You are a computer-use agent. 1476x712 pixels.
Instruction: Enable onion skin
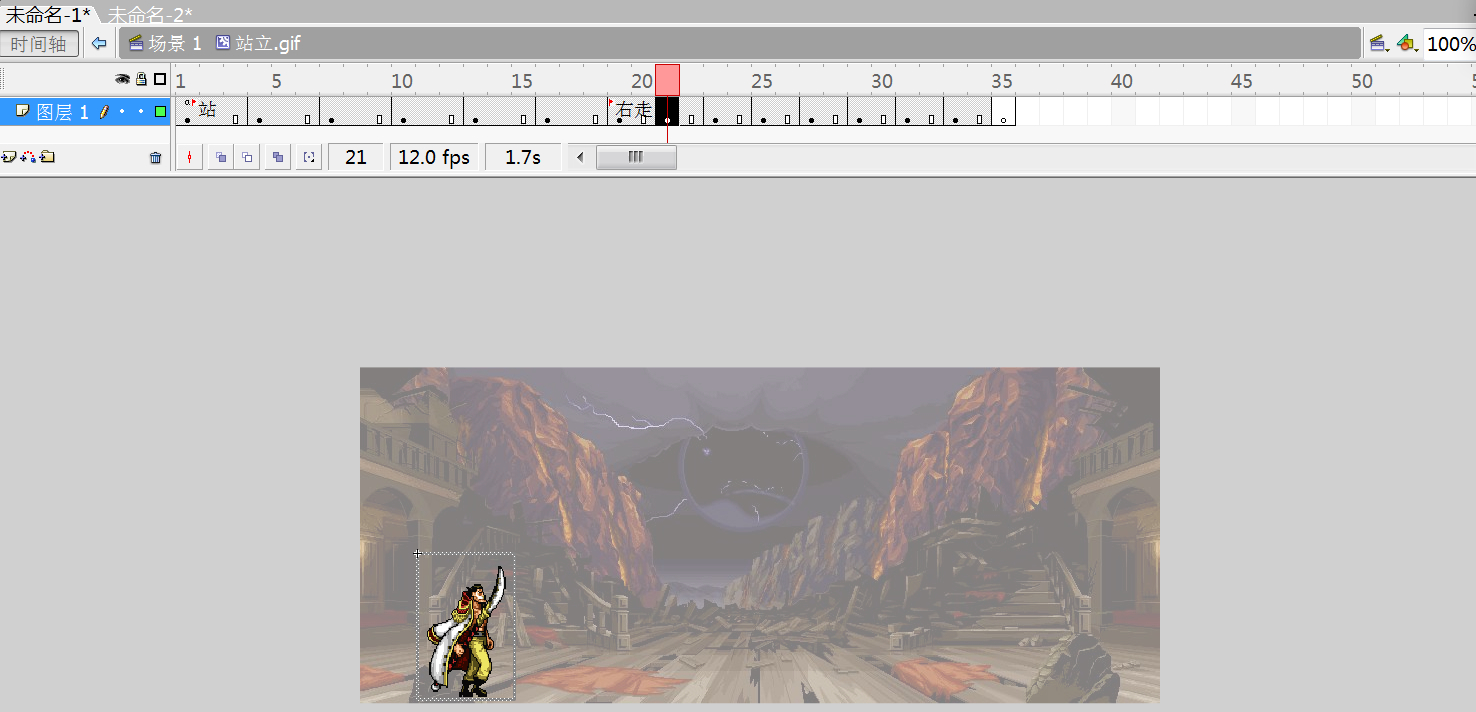pos(221,157)
